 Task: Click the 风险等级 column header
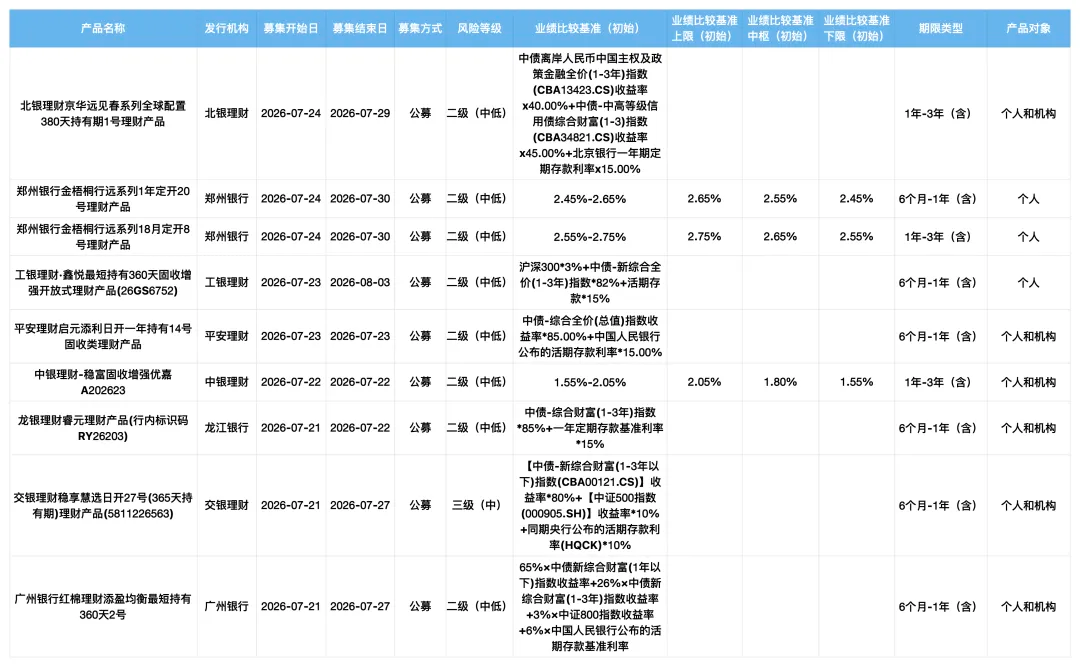click(x=479, y=28)
